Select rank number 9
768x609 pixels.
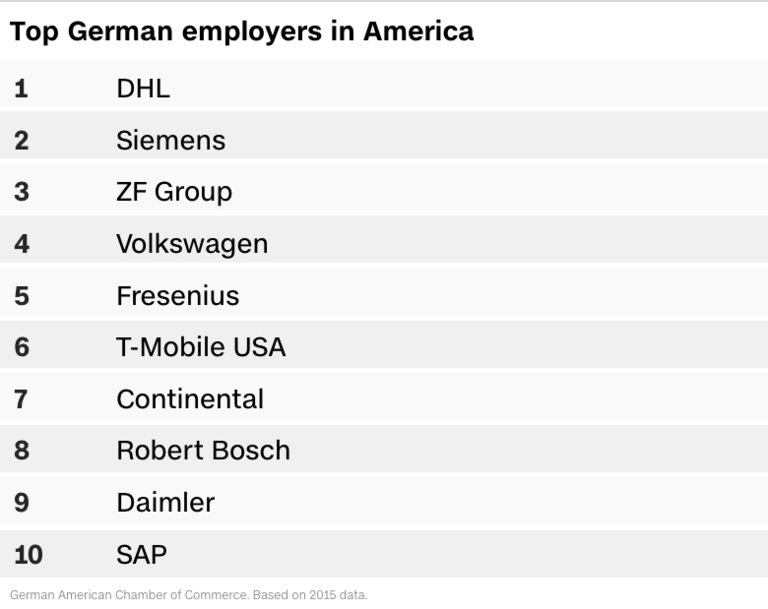21,502
